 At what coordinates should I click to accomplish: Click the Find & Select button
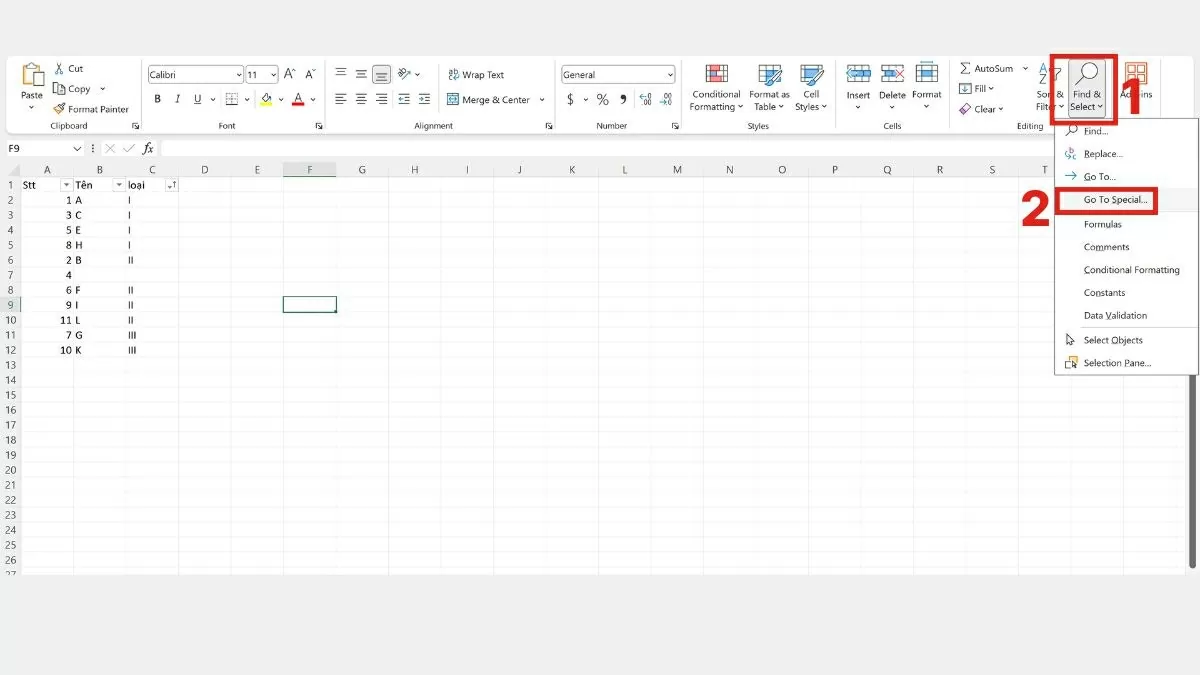click(x=1087, y=87)
